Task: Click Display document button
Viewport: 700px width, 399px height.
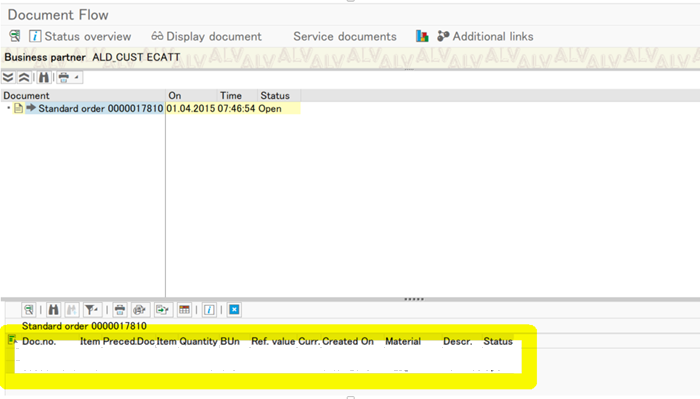Action: point(207,37)
